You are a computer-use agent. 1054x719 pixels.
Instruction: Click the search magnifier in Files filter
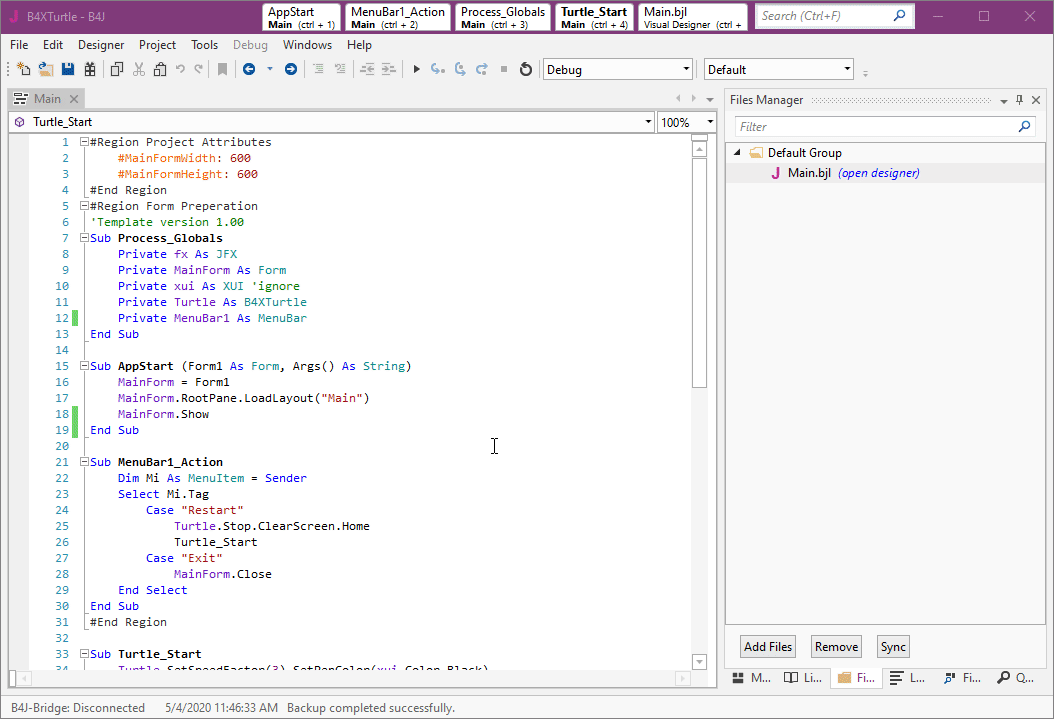(x=1024, y=127)
